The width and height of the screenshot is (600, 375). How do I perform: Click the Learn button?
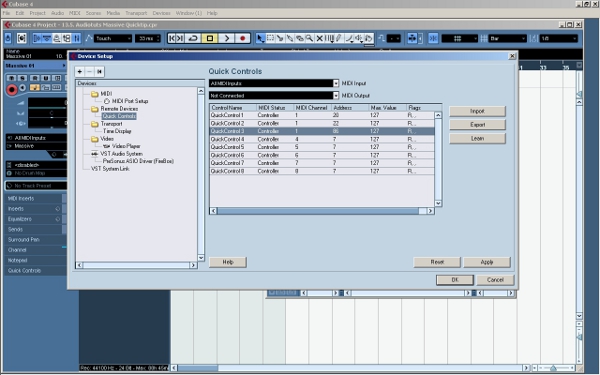pyautogui.click(x=477, y=139)
